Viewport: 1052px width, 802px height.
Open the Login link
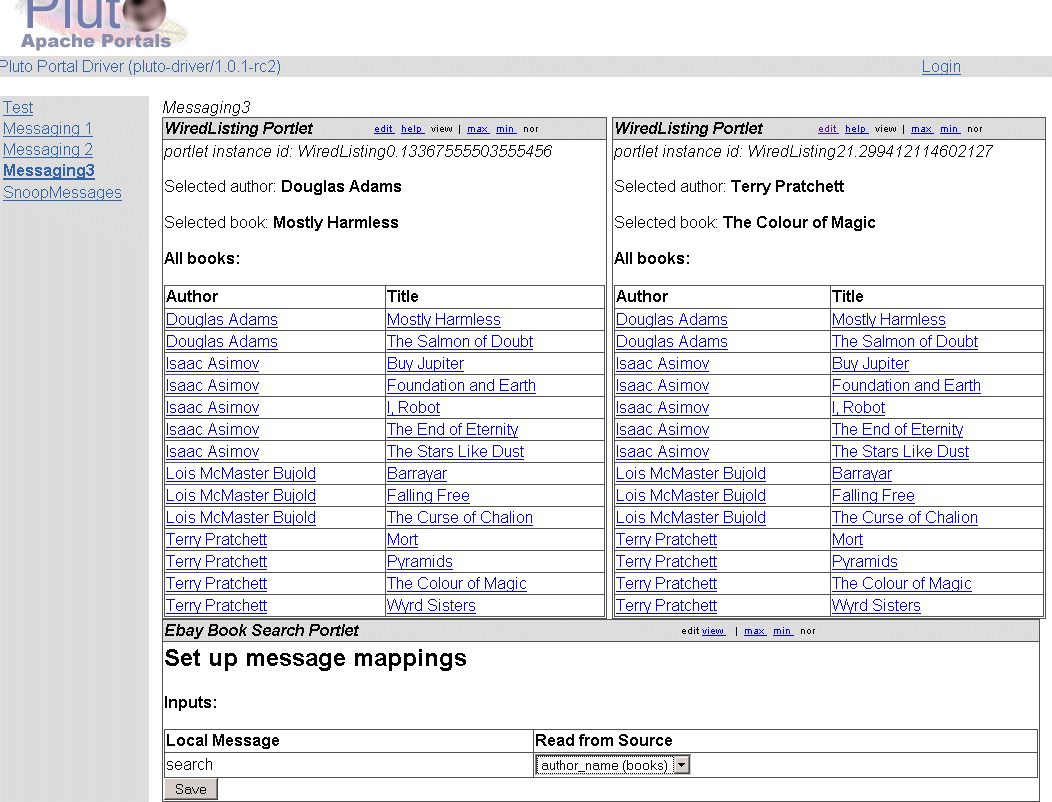coord(941,66)
